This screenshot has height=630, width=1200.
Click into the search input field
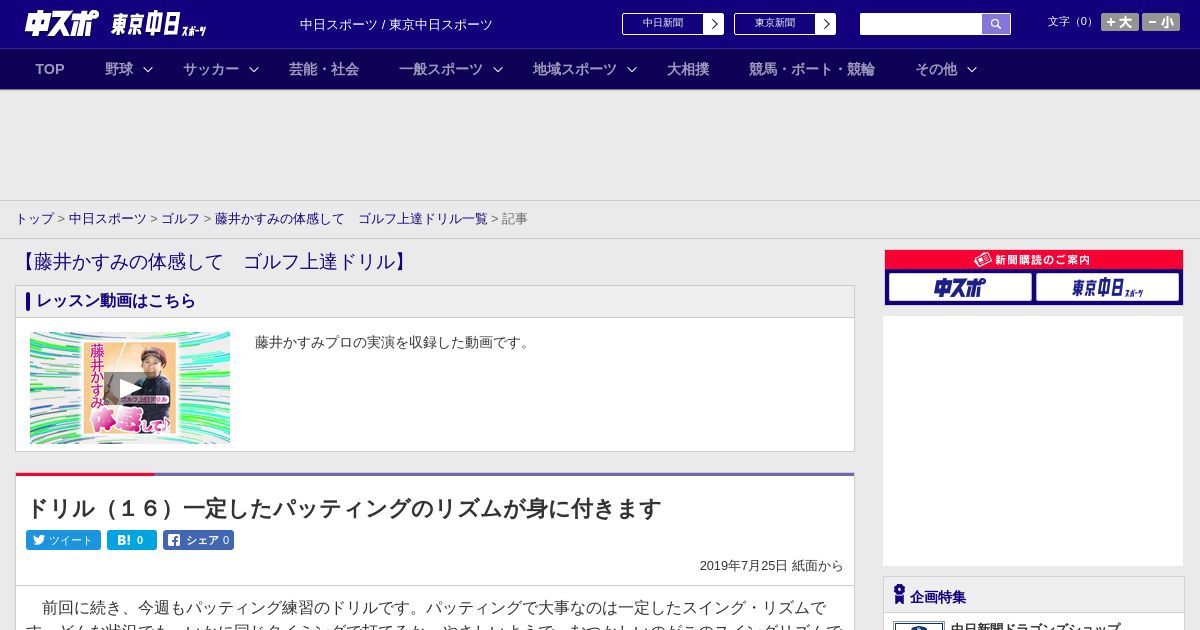pyautogui.click(x=920, y=24)
